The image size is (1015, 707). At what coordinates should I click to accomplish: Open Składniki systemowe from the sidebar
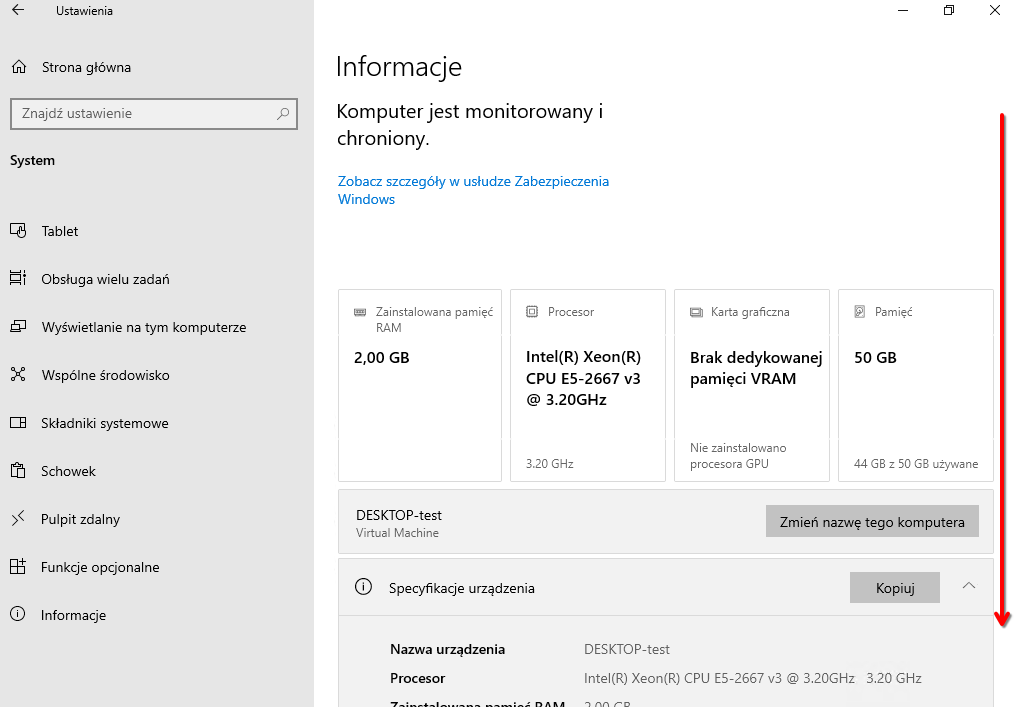pyautogui.click(x=17, y=423)
